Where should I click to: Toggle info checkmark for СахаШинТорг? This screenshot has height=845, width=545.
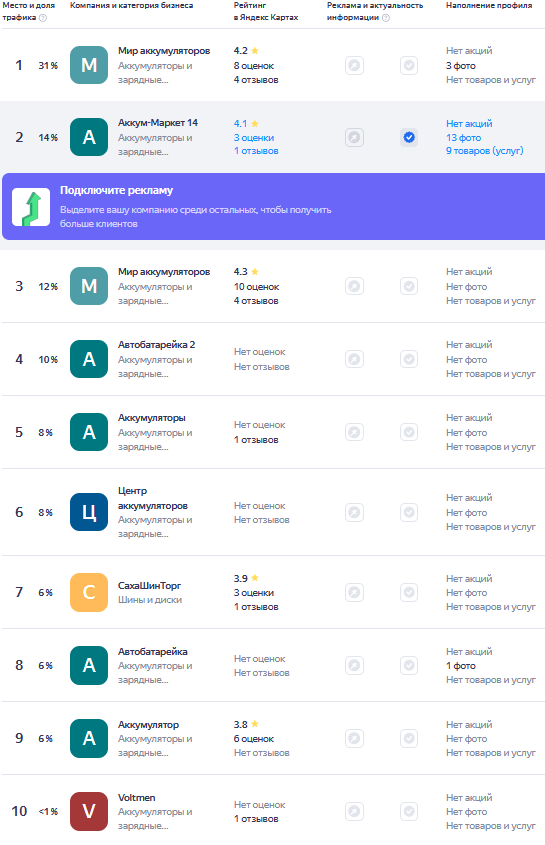[x=409, y=592]
